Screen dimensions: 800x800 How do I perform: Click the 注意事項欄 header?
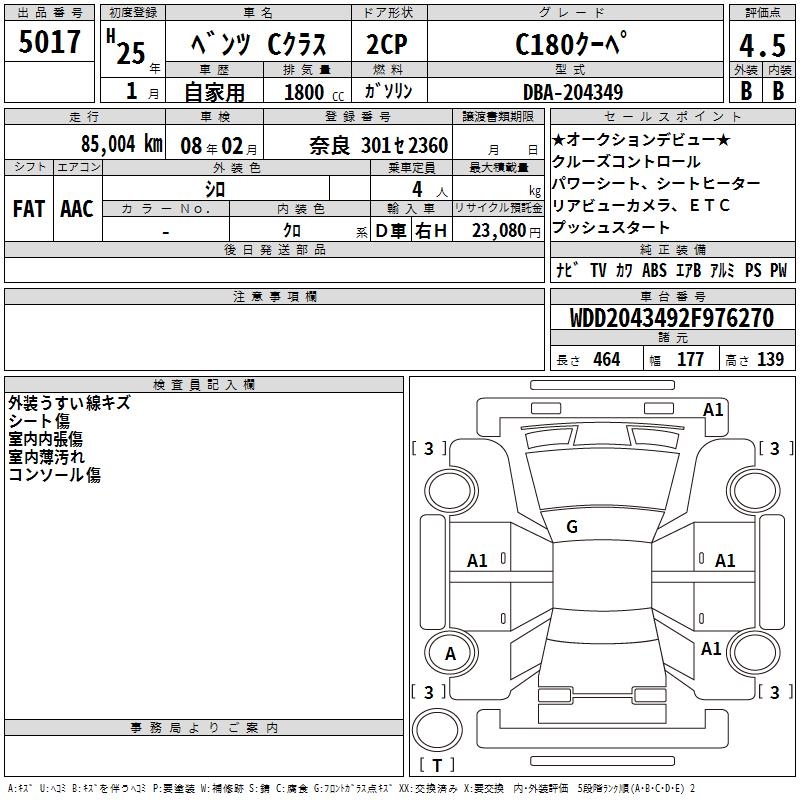pos(275,296)
